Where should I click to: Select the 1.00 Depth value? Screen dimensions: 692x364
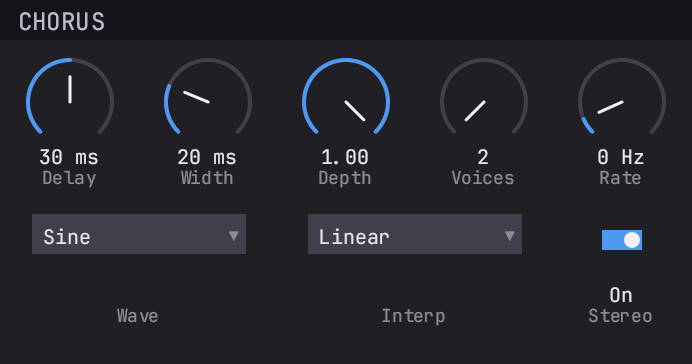click(345, 157)
